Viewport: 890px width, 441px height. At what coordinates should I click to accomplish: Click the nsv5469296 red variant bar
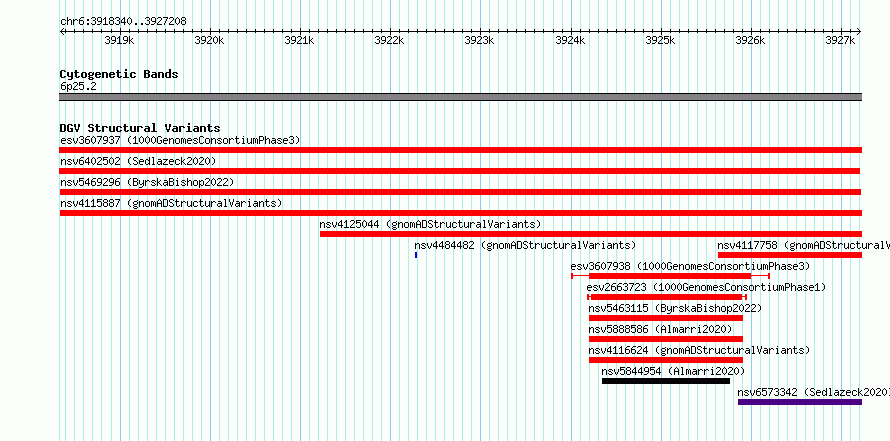pos(460,192)
